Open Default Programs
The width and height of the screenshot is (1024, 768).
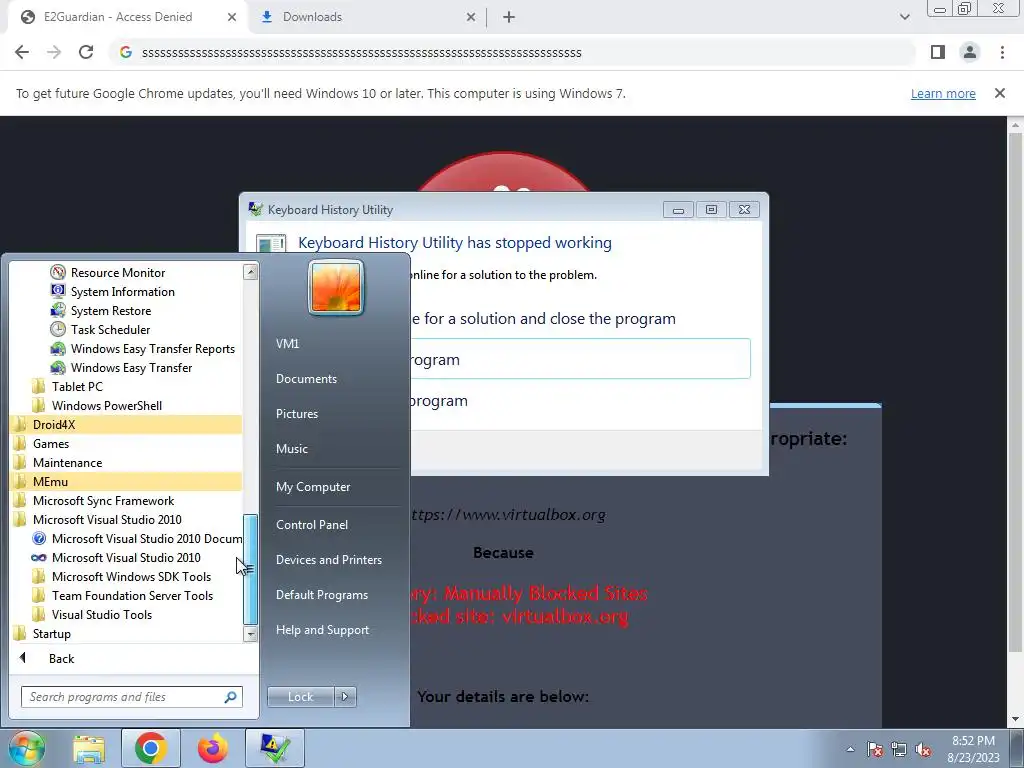click(x=322, y=595)
